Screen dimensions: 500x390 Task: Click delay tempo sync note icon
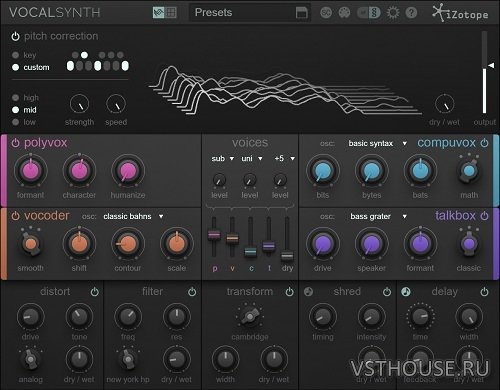[406, 292]
